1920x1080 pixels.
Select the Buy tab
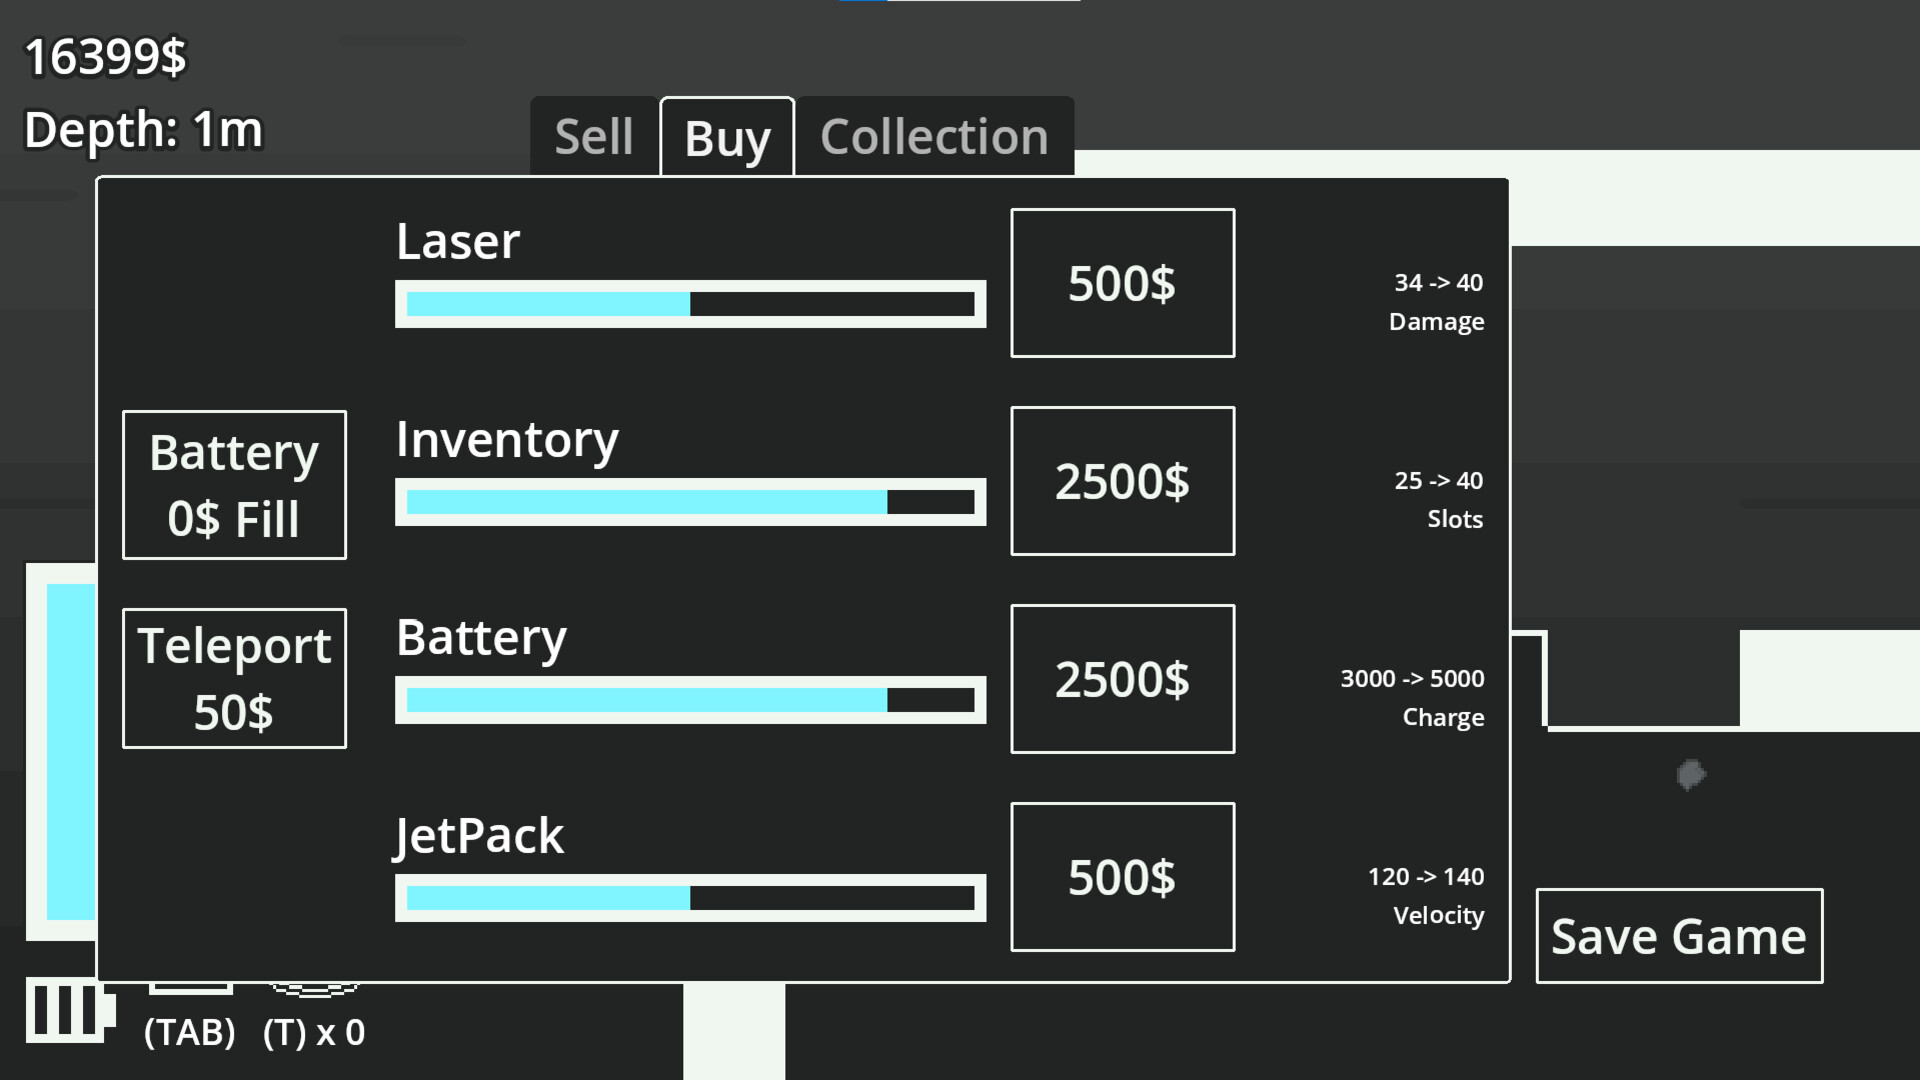[x=727, y=138]
